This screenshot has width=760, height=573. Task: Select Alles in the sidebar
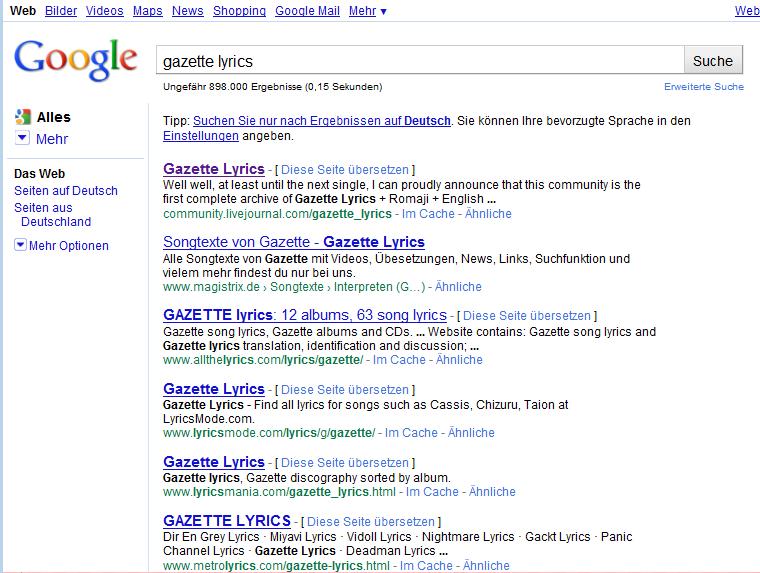tap(53, 117)
